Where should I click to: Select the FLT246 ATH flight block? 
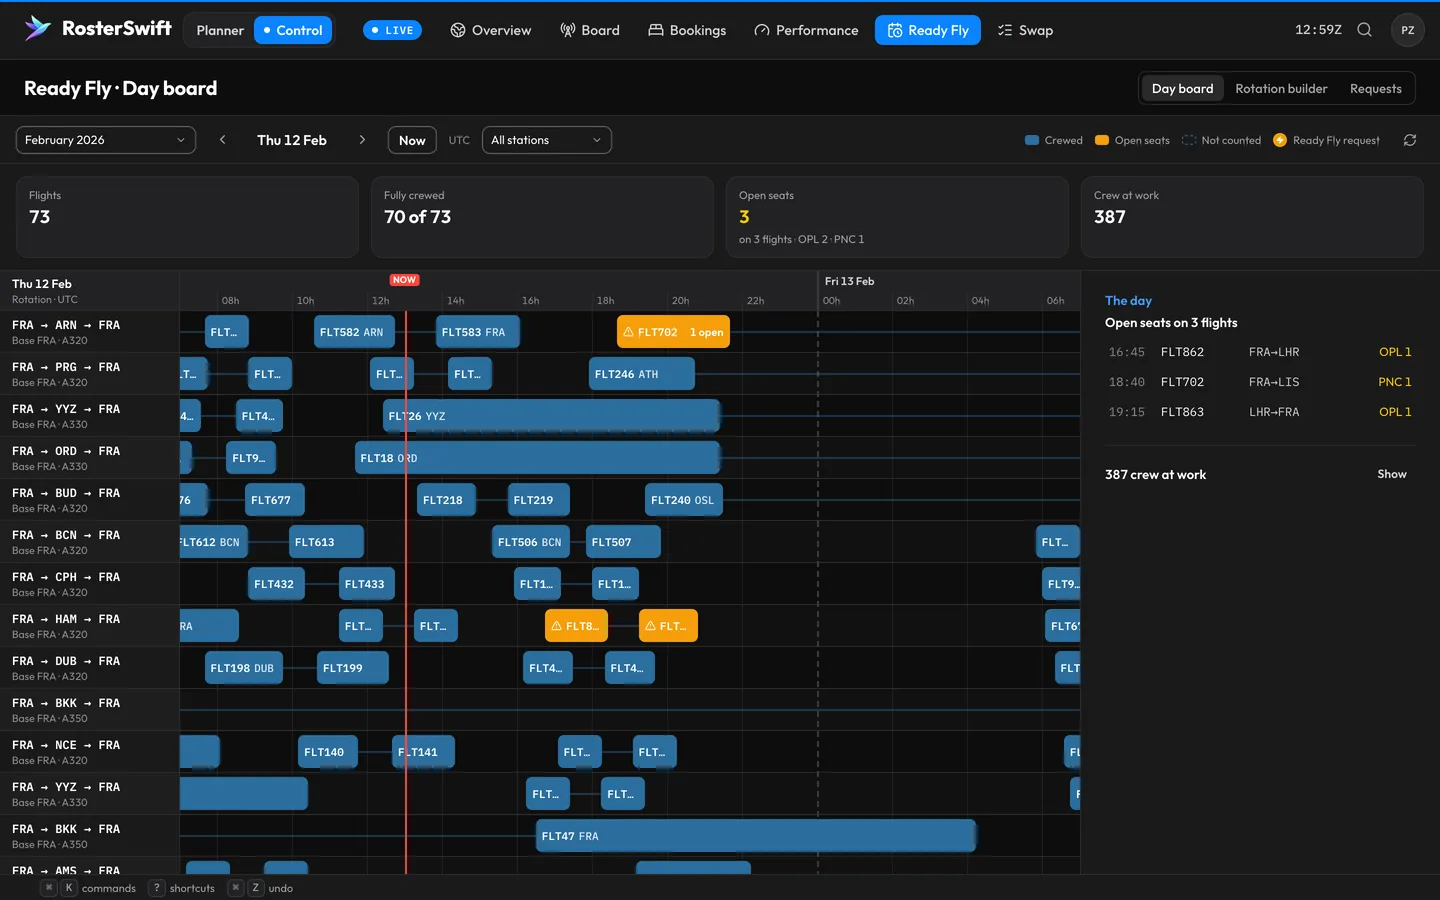click(641, 374)
